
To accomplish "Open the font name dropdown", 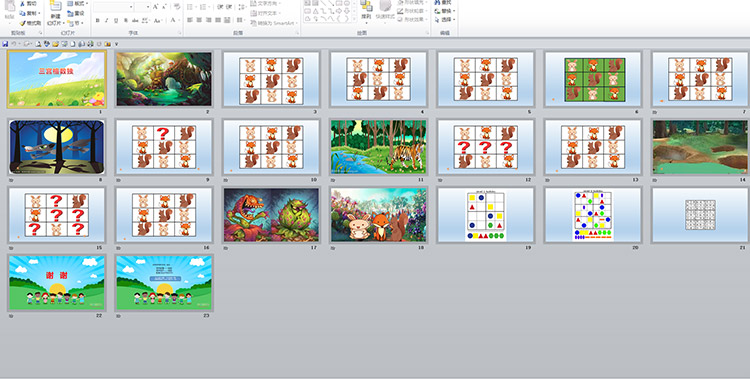I will click(113, 7).
